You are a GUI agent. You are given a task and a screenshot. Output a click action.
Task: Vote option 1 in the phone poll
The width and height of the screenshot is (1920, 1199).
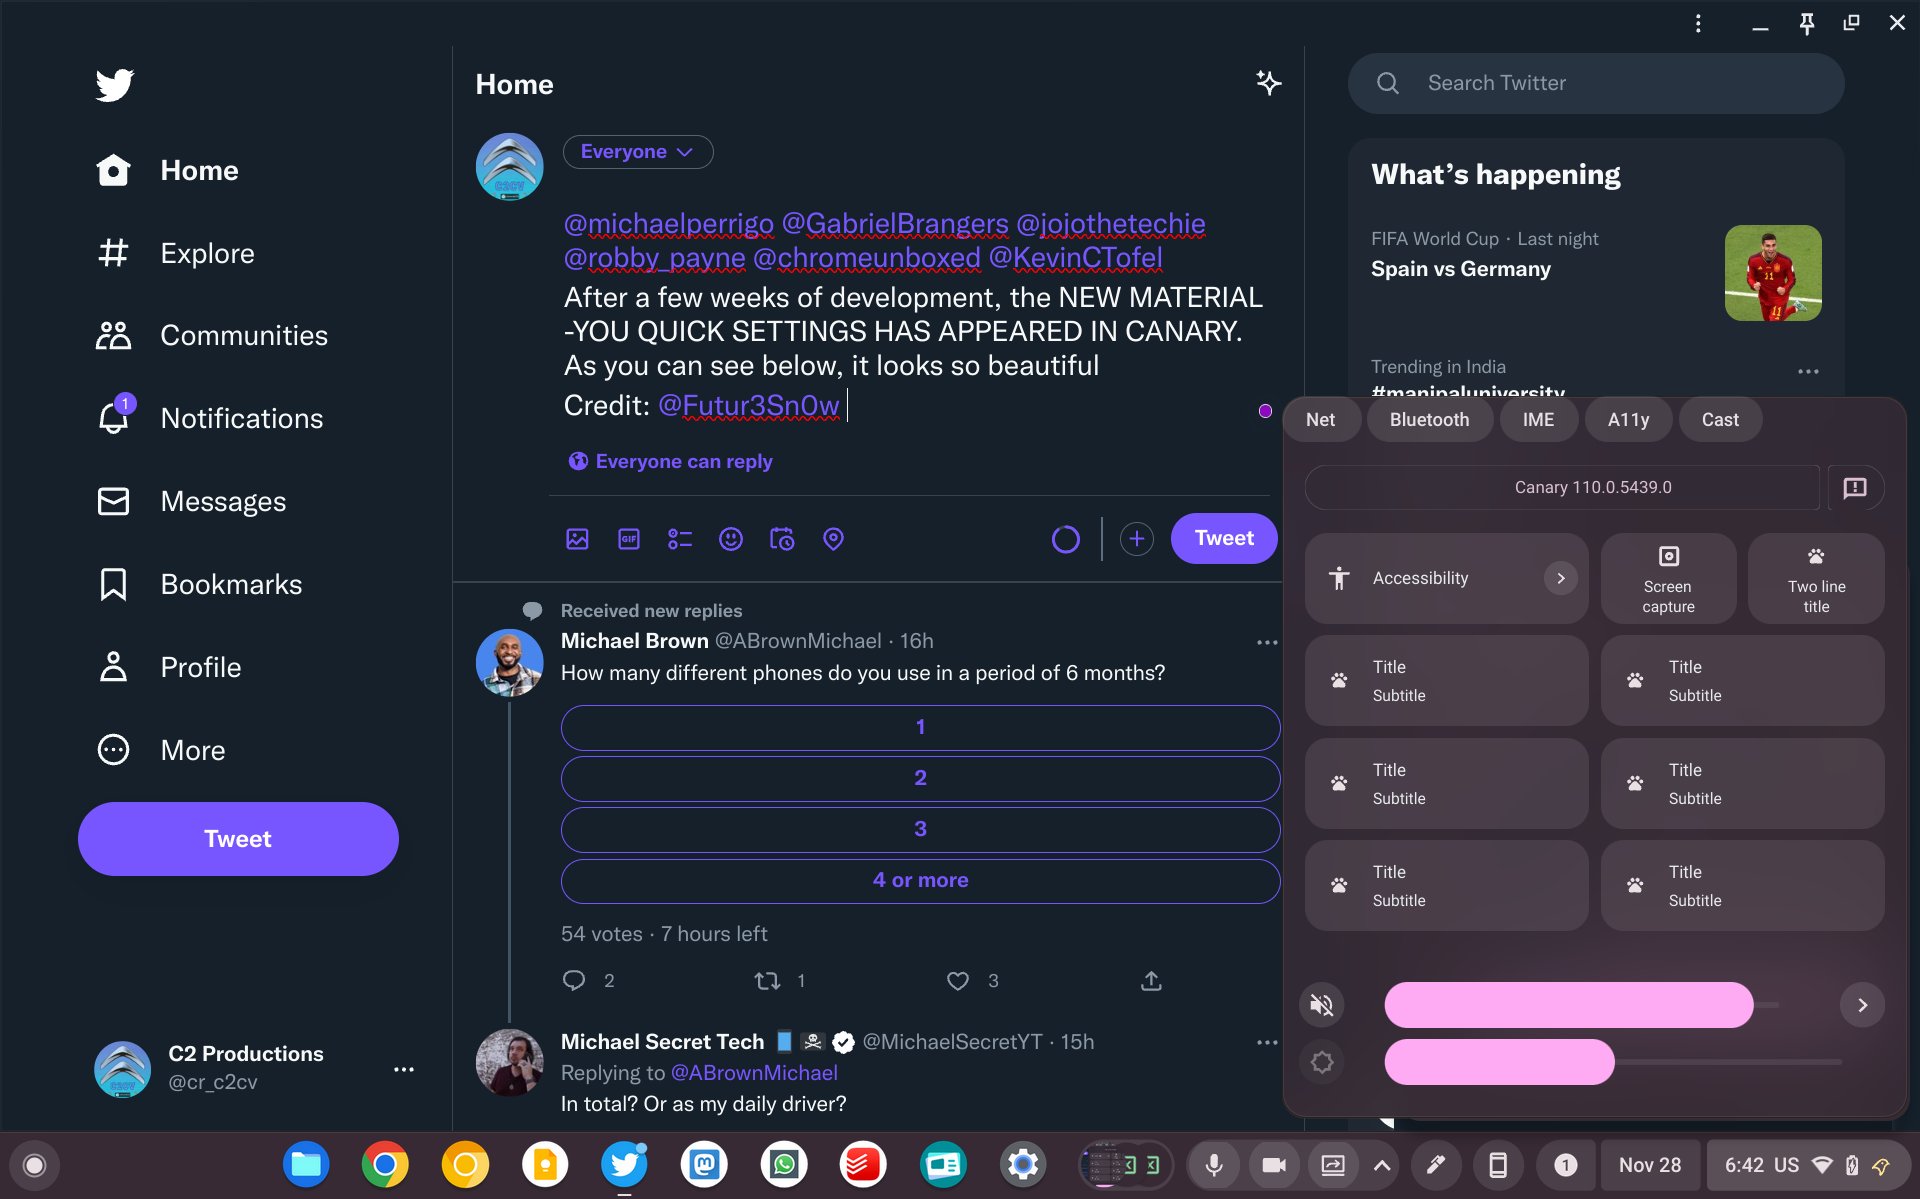click(919, 727)
